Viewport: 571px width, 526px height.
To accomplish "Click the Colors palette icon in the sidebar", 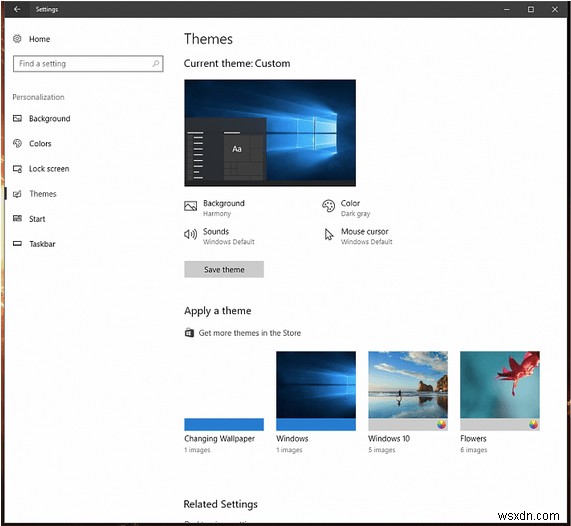I will point(17,143).
